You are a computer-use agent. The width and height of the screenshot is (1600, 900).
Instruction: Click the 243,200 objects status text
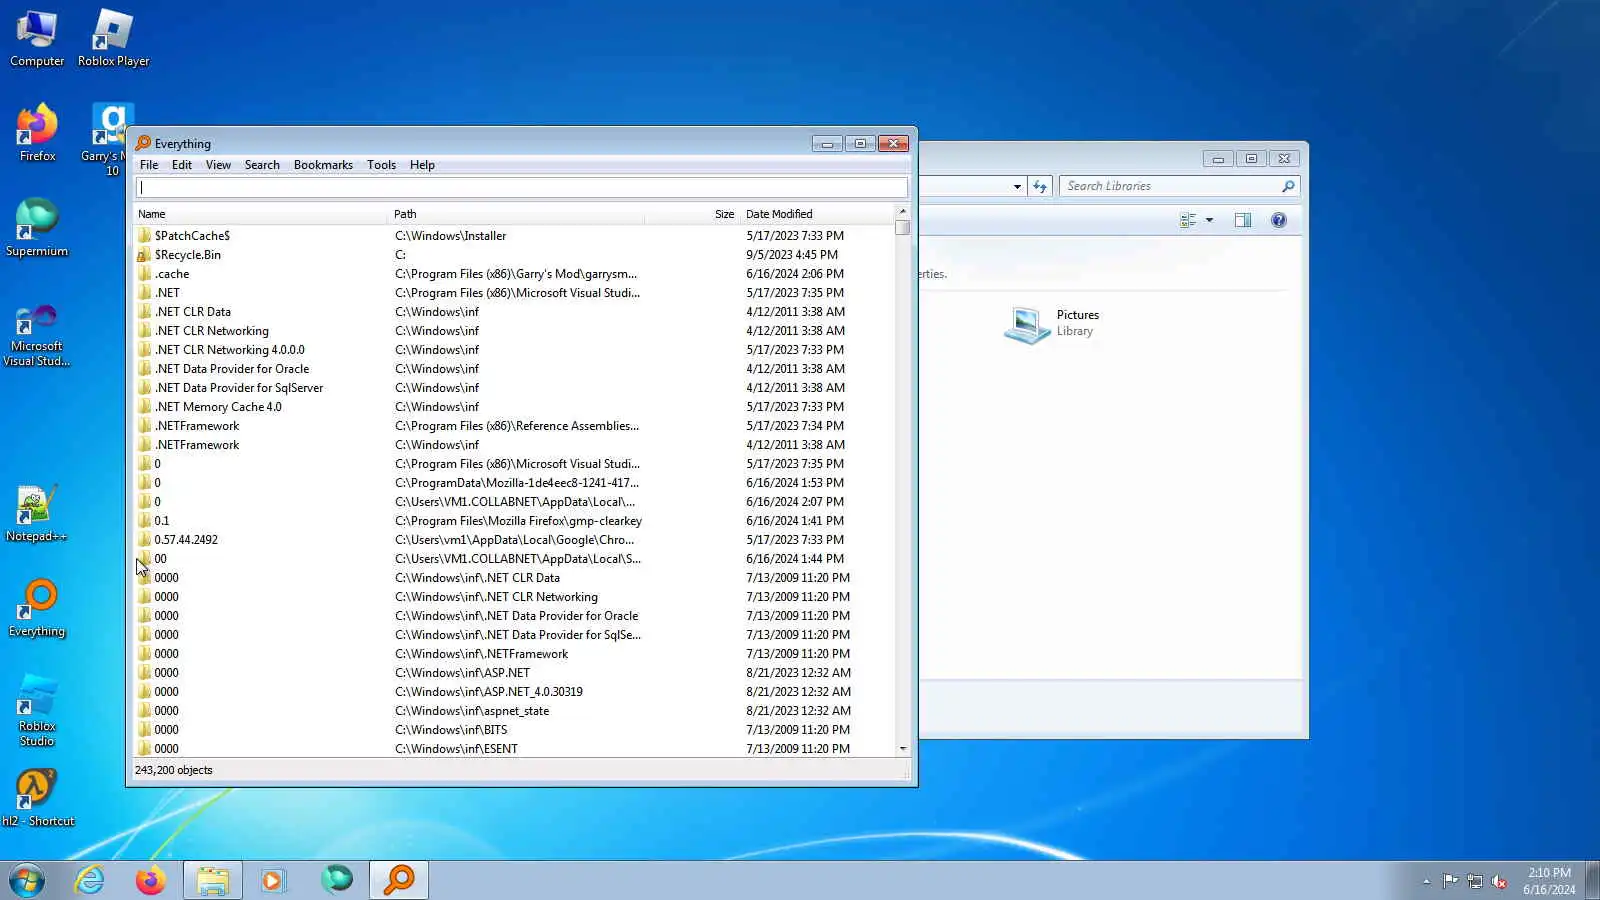(174, 770)
